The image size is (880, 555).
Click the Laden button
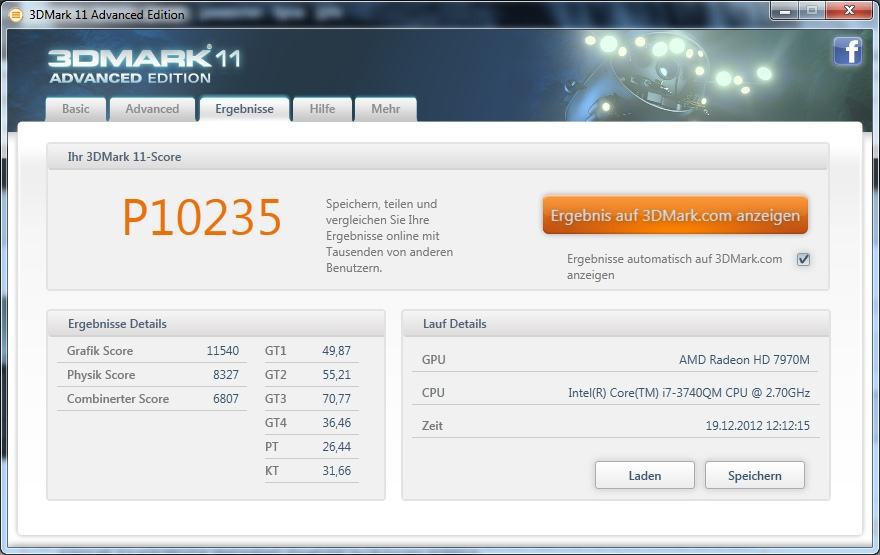tap(645, 476)
